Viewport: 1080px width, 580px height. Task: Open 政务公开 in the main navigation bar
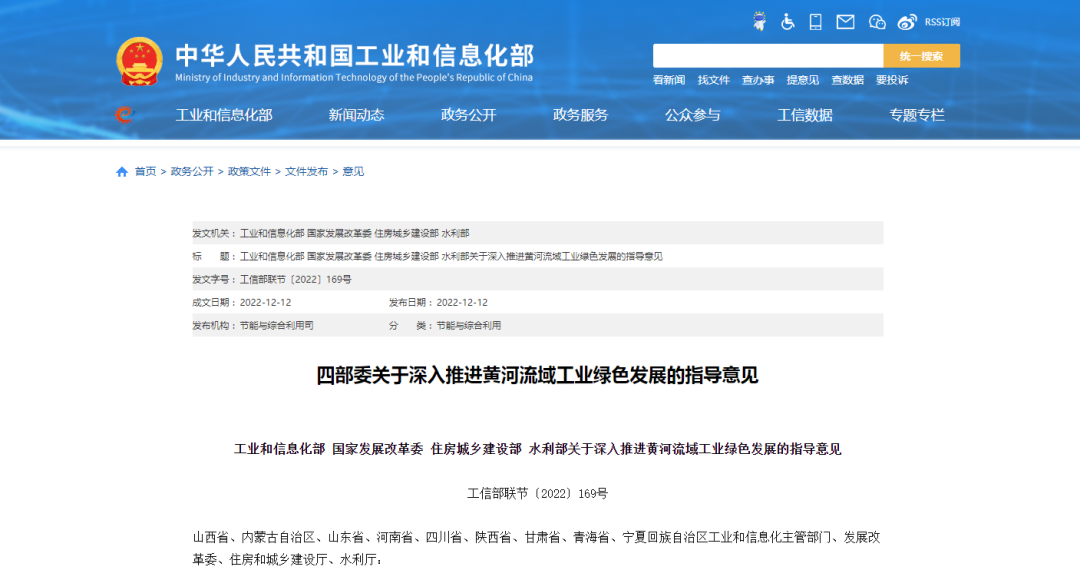click(468, 115)
